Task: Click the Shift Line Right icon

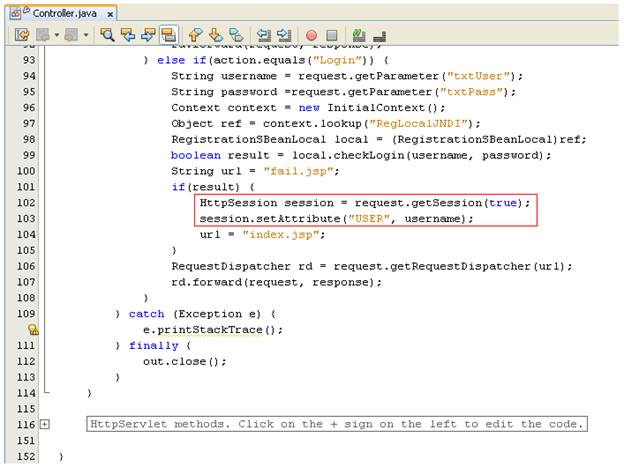Action: coord(284,35)
